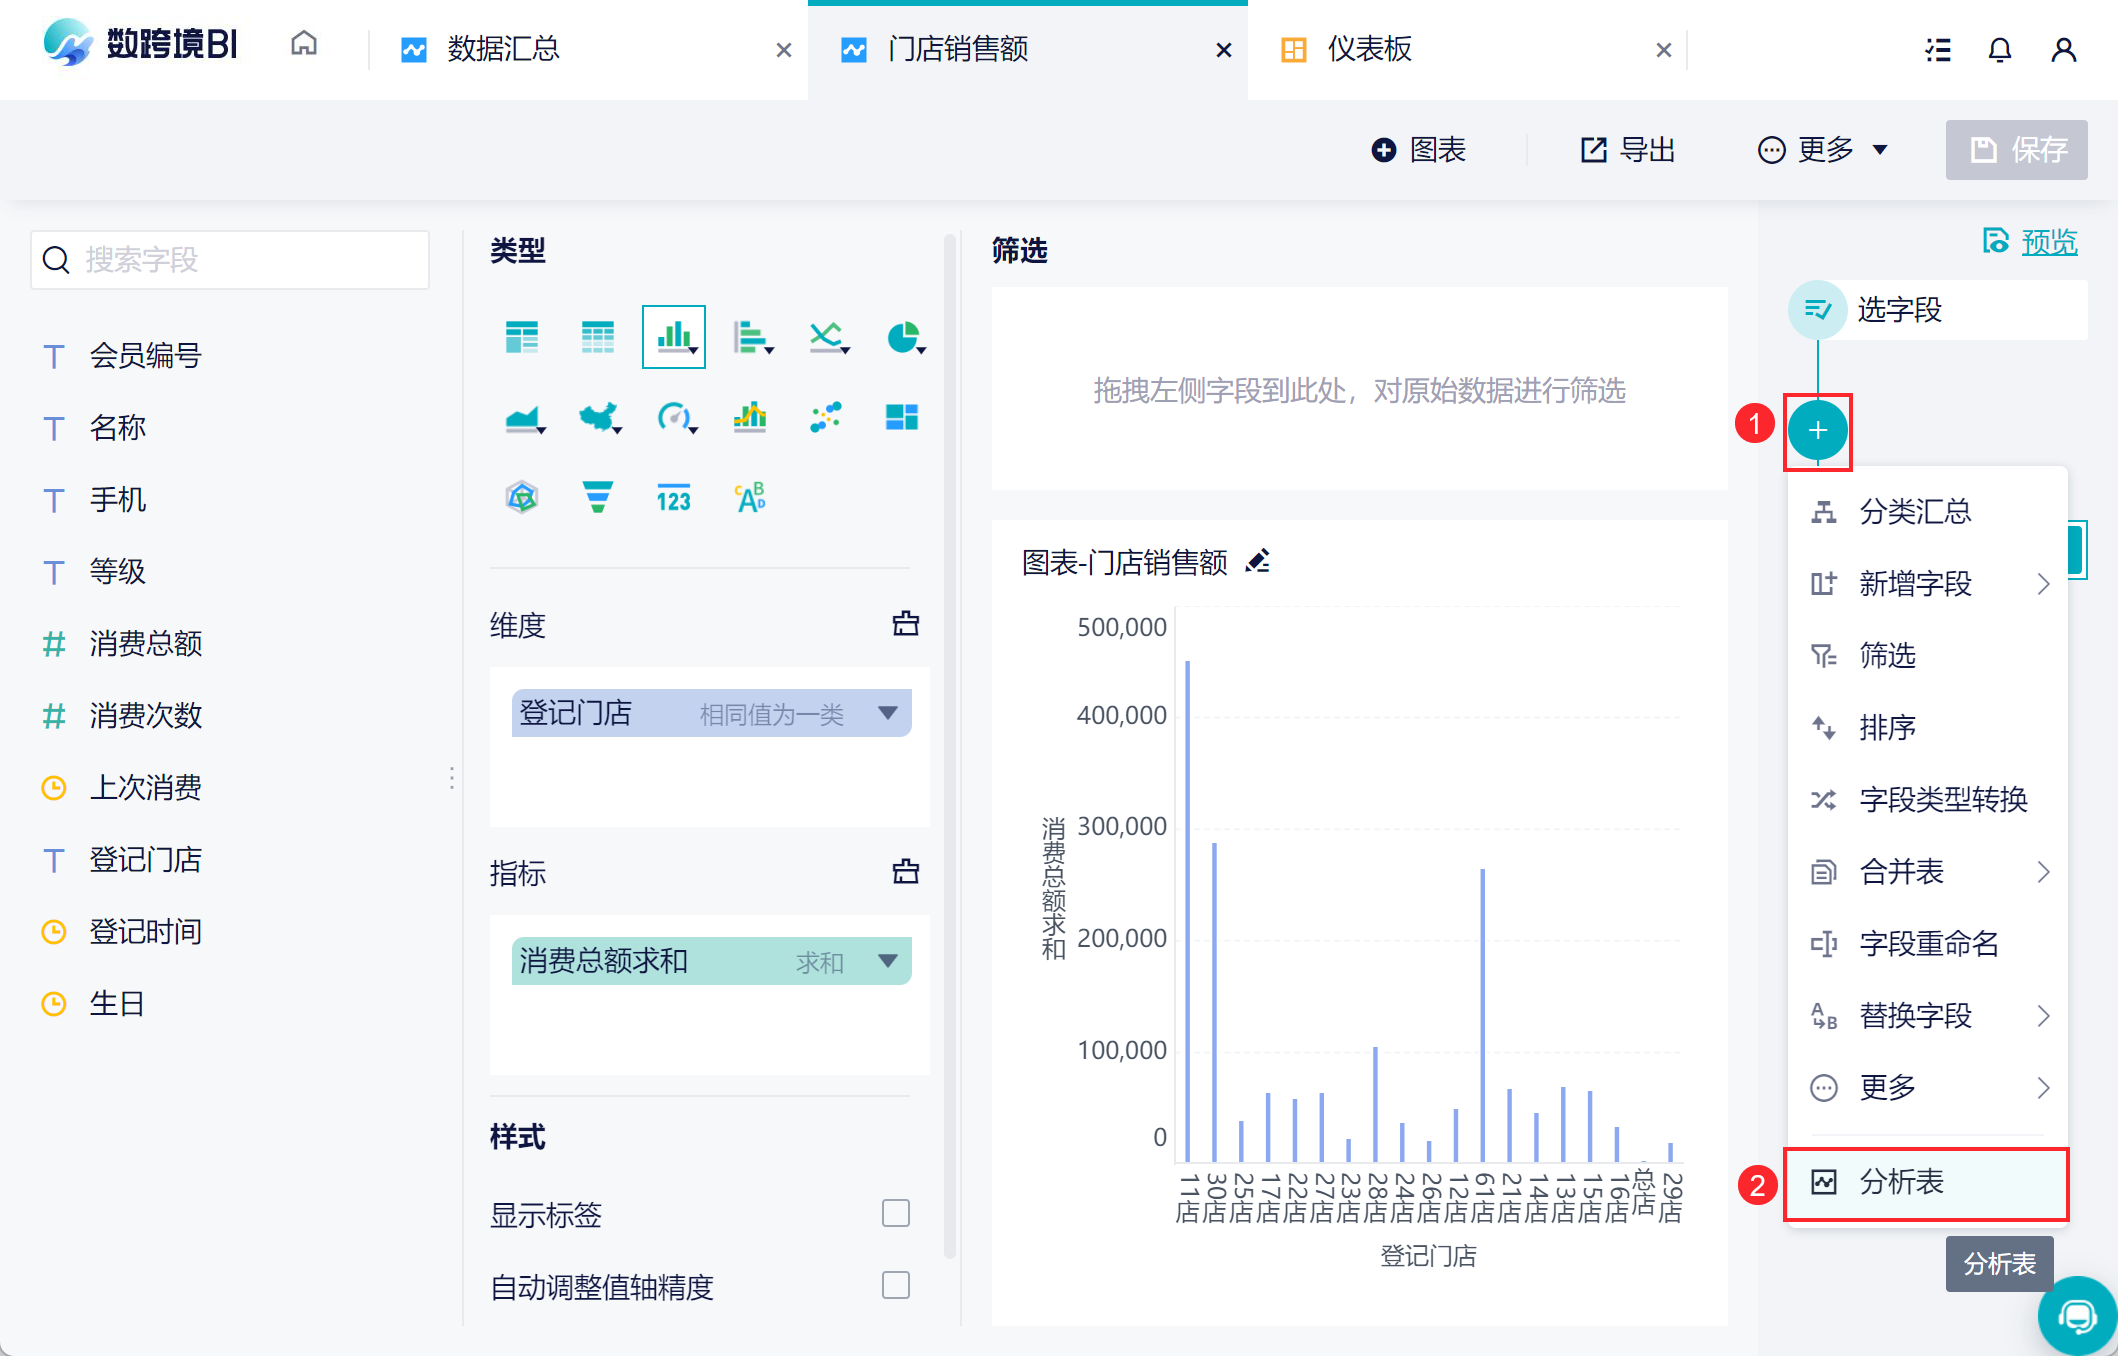
Task: Open the 消费总额求和 aggregation dropdown
Action: click(x=887, y=961)
